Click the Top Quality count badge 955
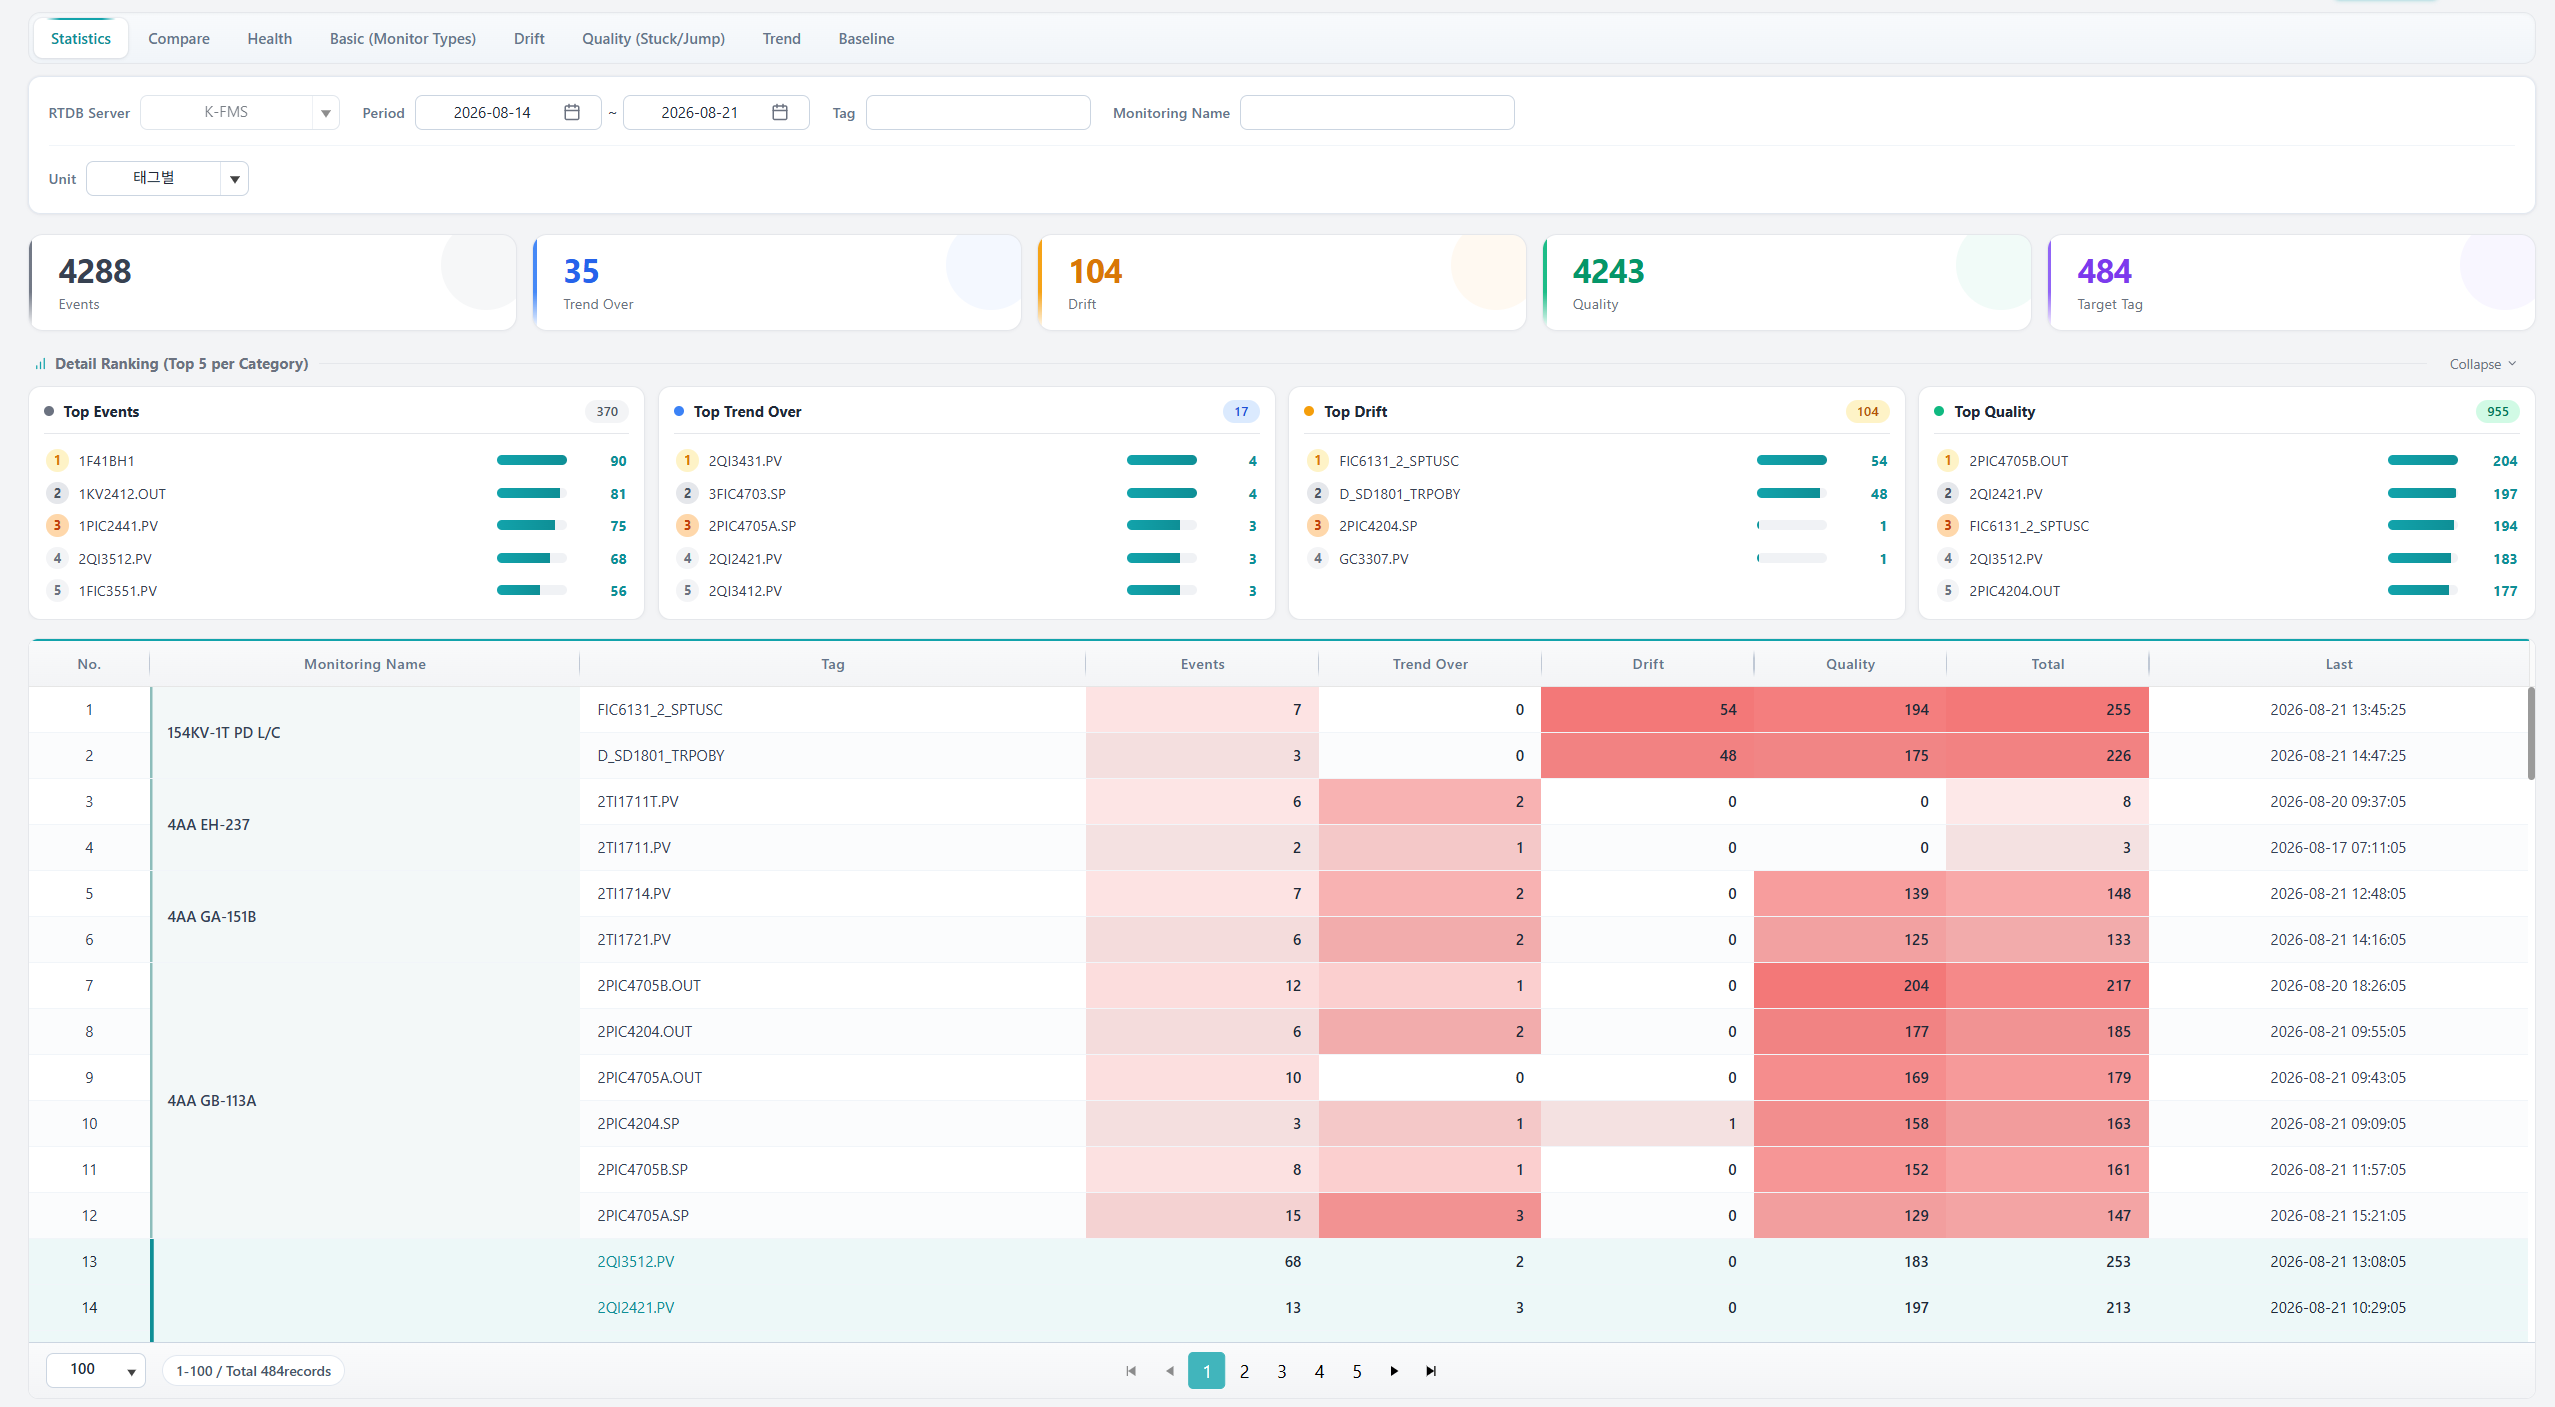Viewport: 2555px width, 1407px height. coord(2497,412)
